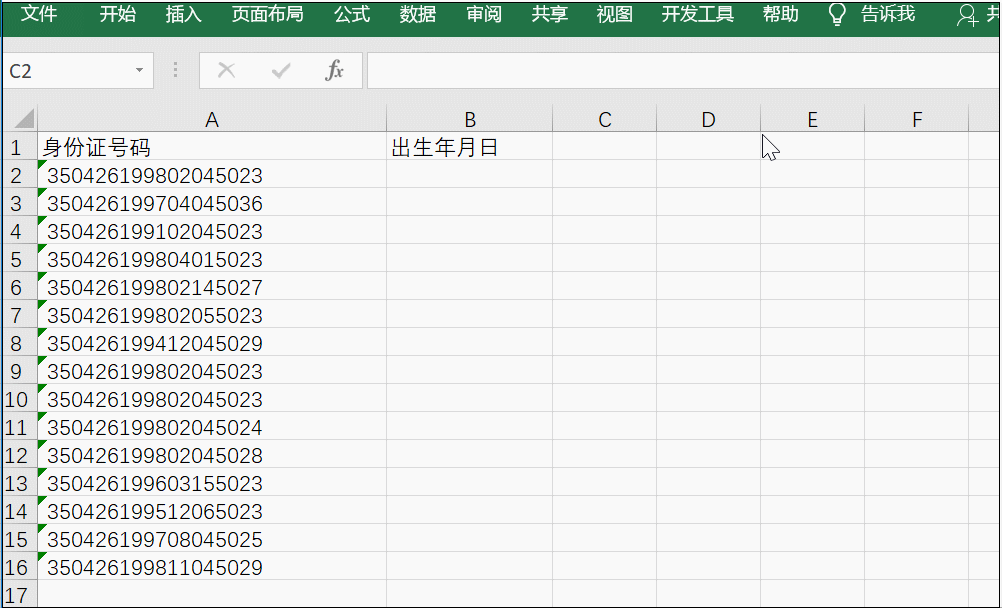
Task: Switch to the 开始 ribbon tab
Action: point(117,15)
